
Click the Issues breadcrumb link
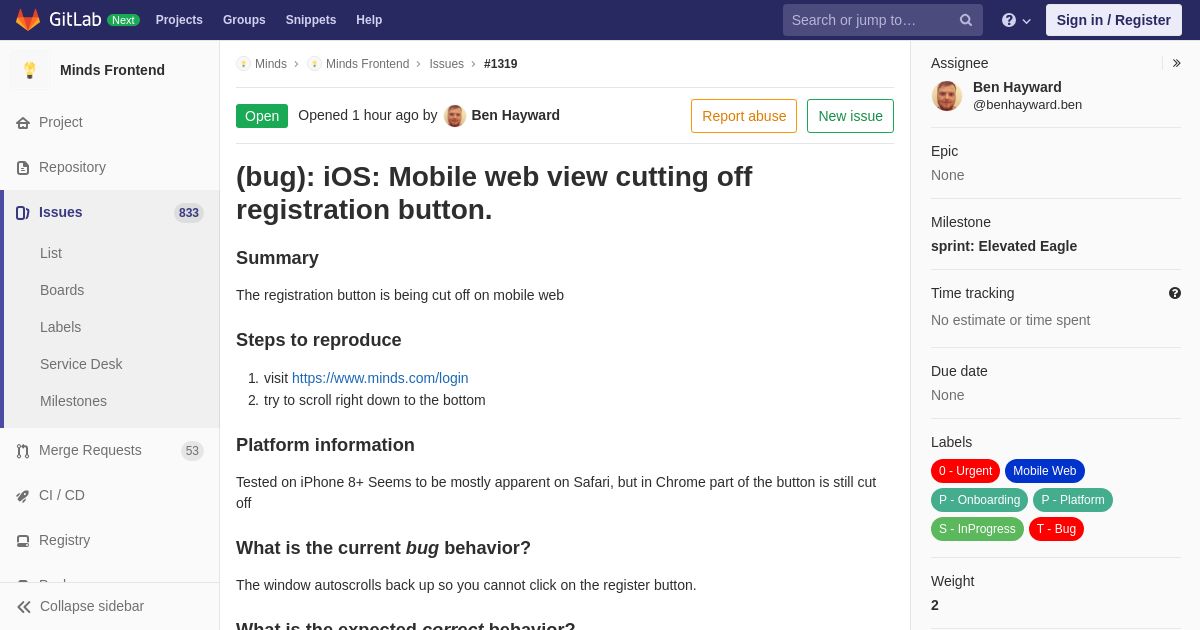pos(446,64)
